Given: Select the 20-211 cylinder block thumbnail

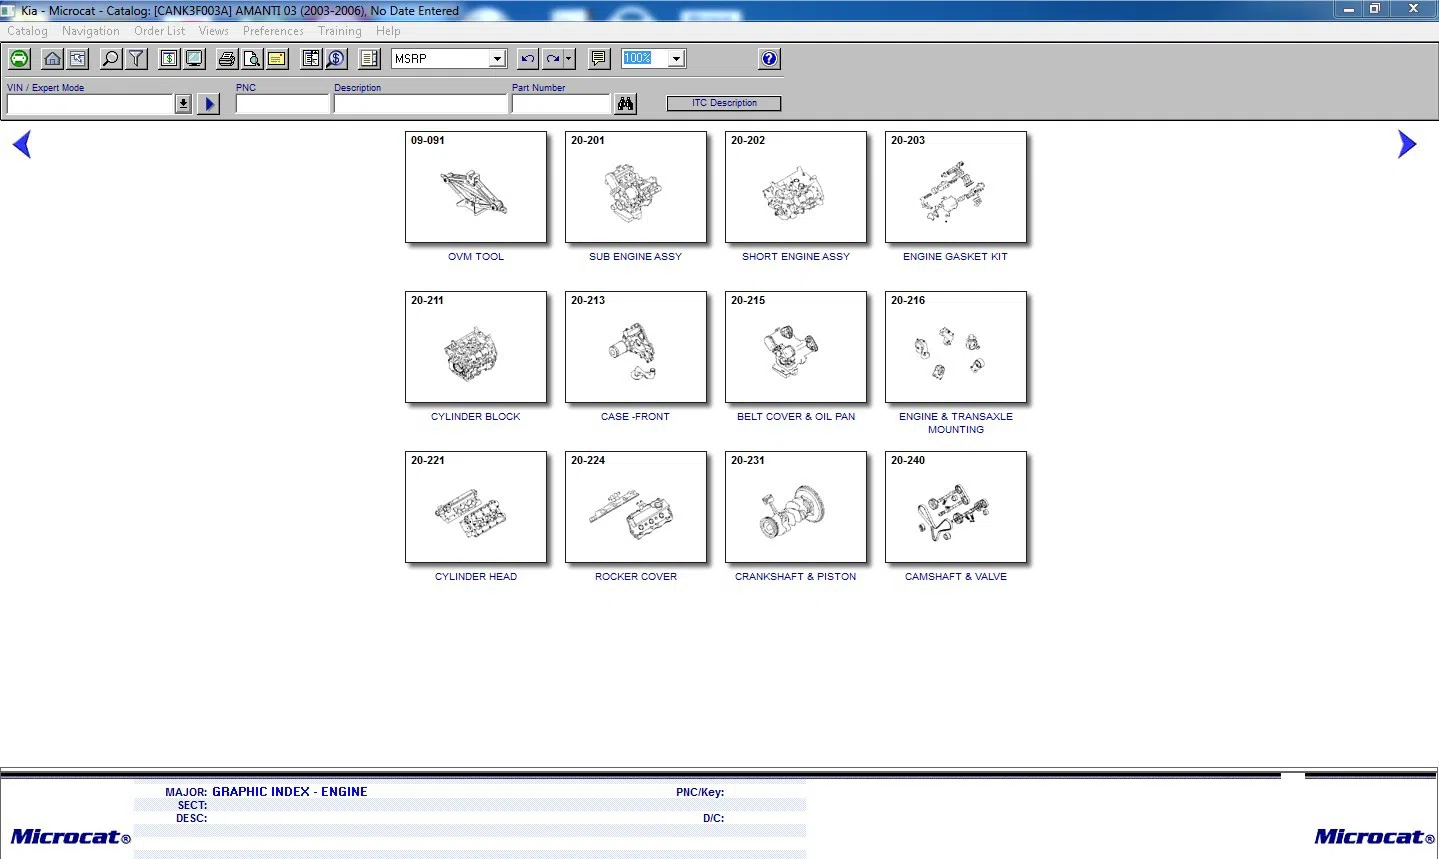Looking at the screenshot, I should 476,347.
